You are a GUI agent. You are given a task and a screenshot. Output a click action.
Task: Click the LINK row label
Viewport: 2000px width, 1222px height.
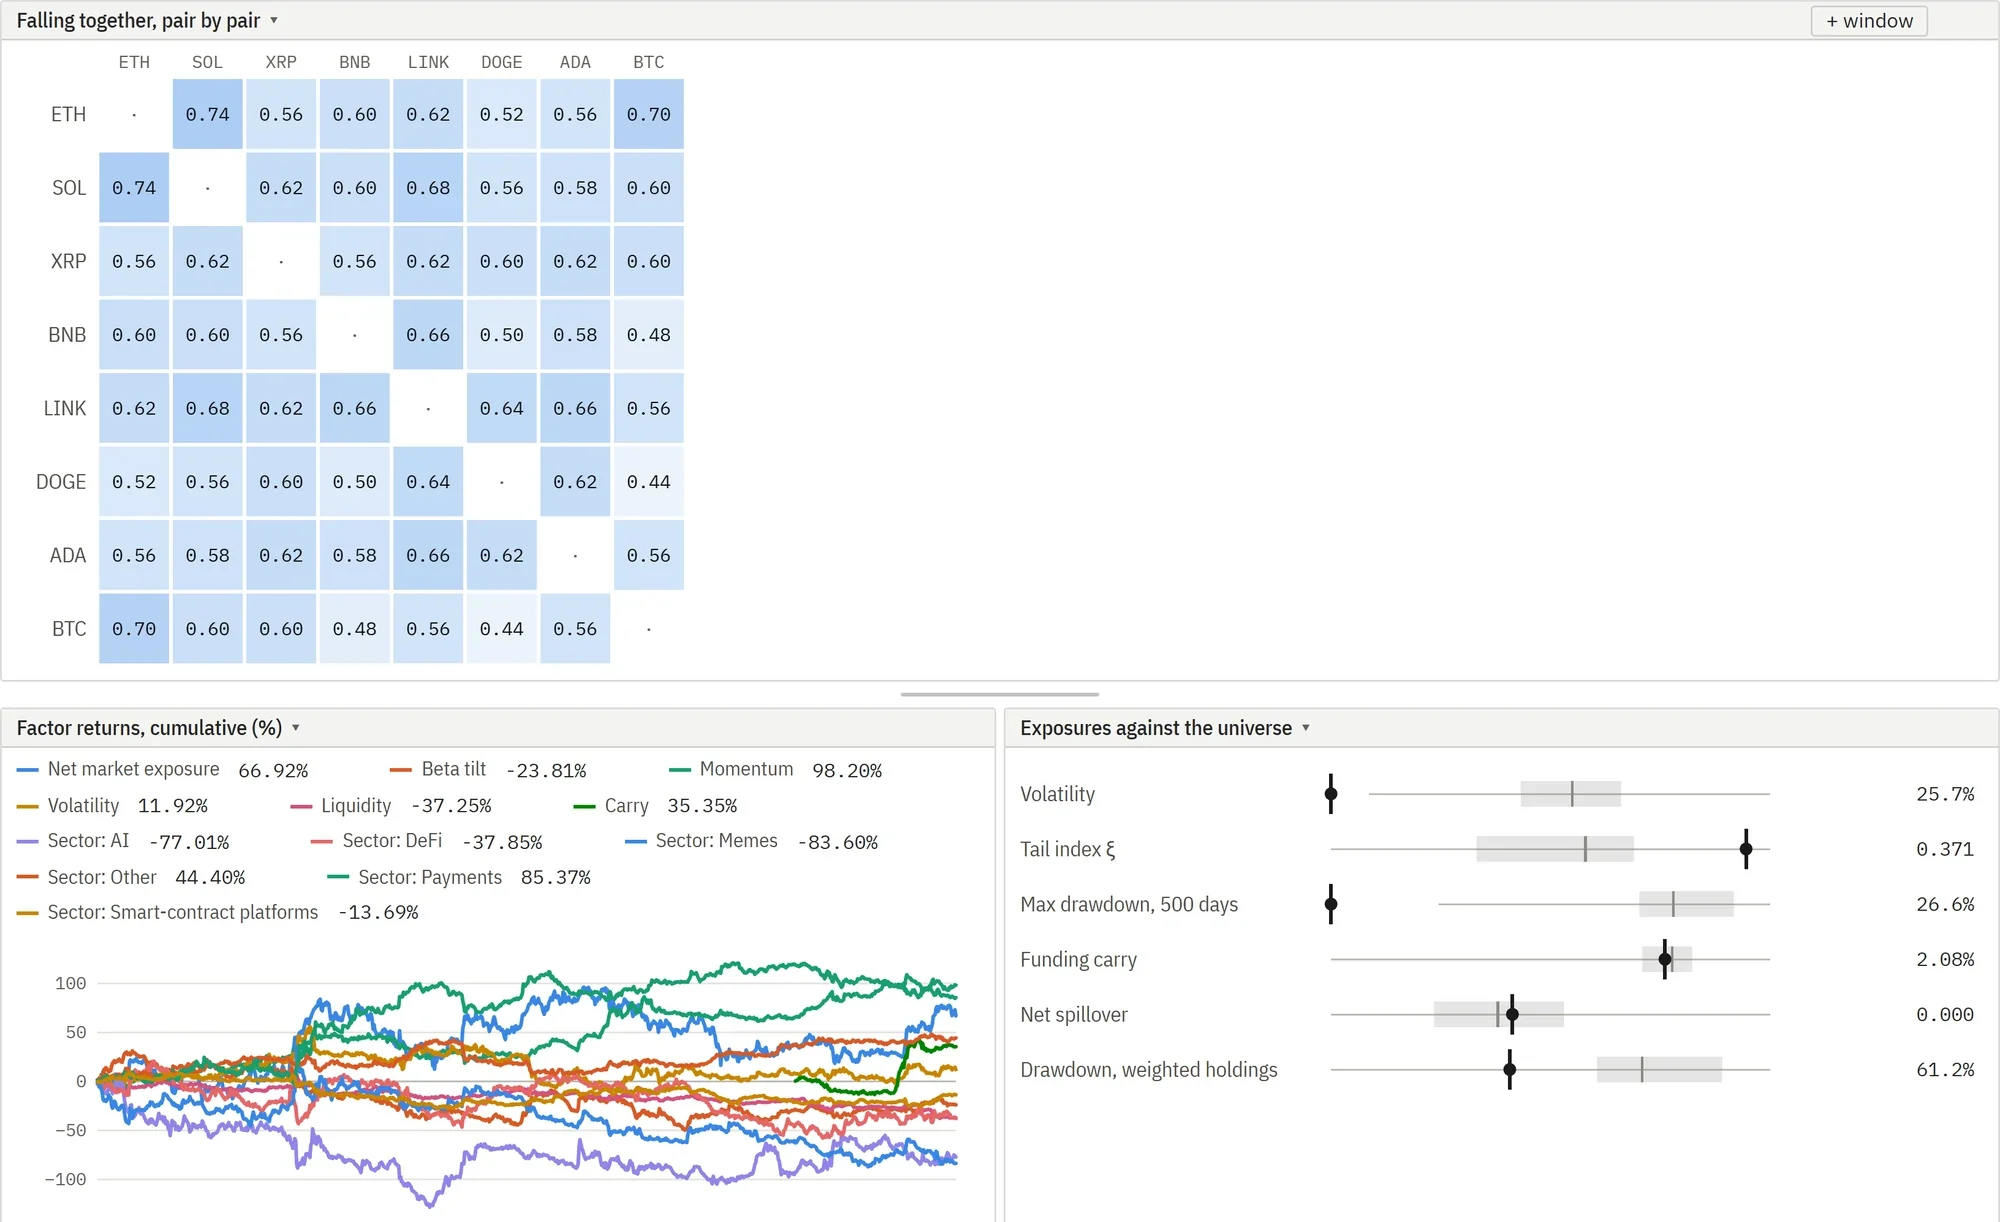pyautogui.click(x=65, y=408)
